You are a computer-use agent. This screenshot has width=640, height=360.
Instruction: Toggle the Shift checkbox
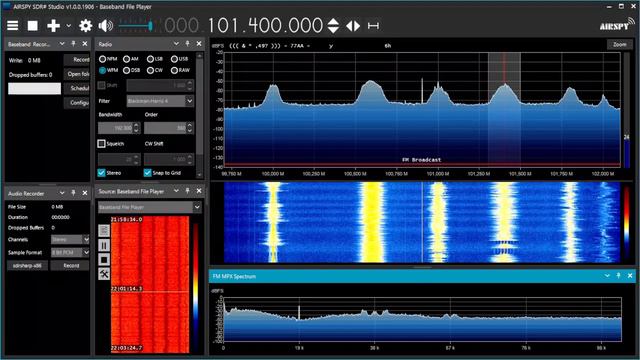point(102,85)
